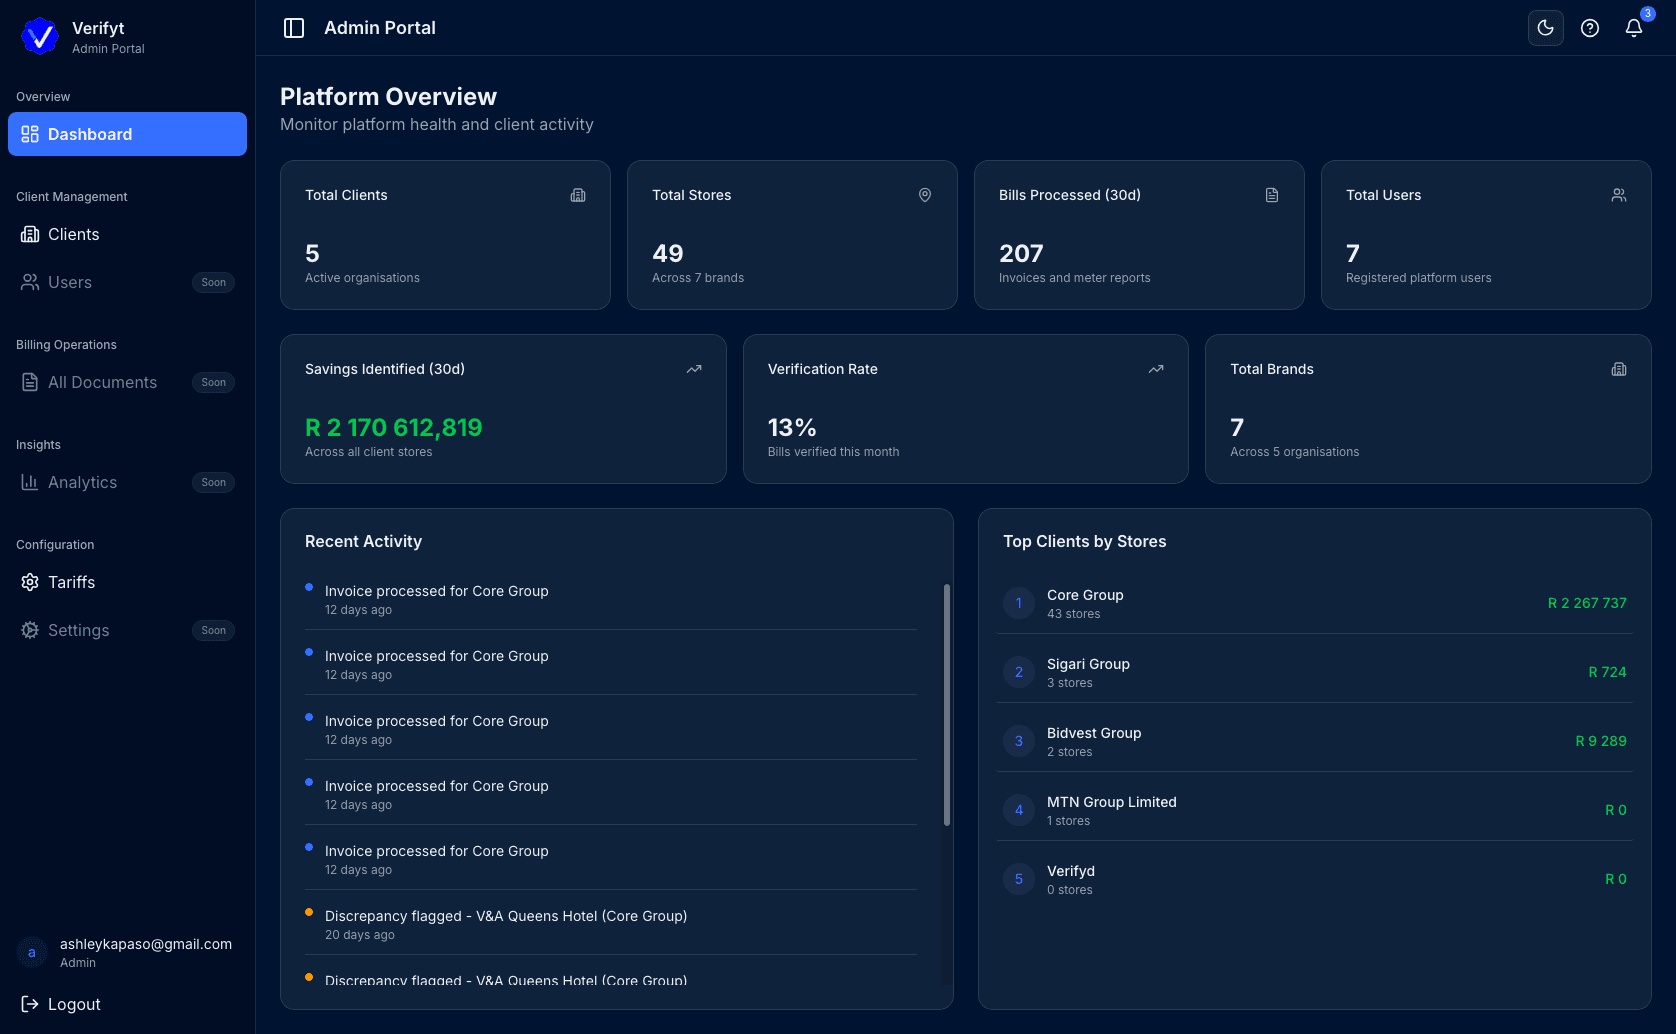1676x1034 pixels.
Task: Open help via question mark icon
Action: (1590, 28)
